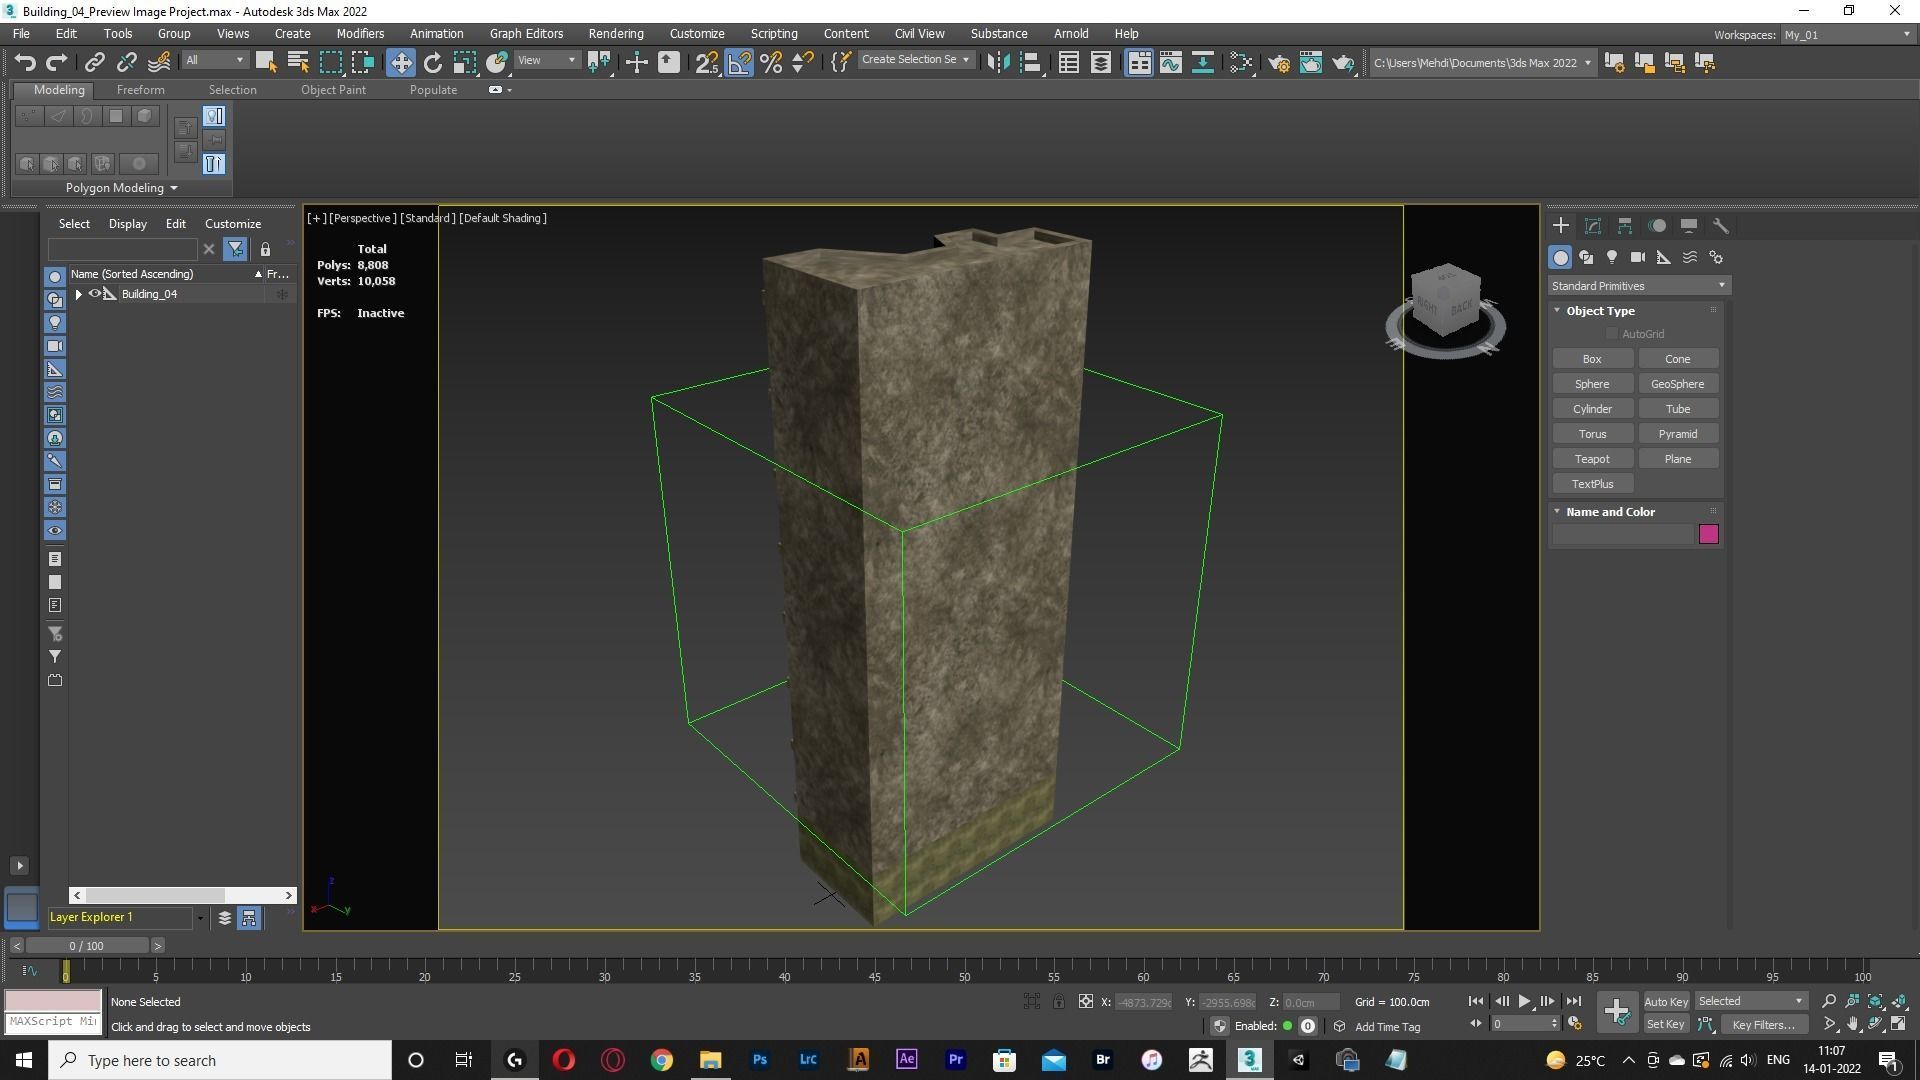Click the Undo arrow icon

point(25,62)
